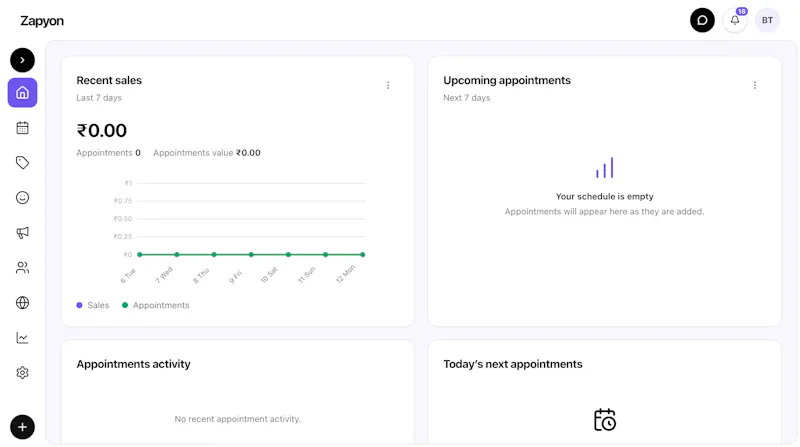Screen dimensions: 800x447
Task: Click the 9 Fri data point
Action: pyautogui.click(x=251, y=254)
